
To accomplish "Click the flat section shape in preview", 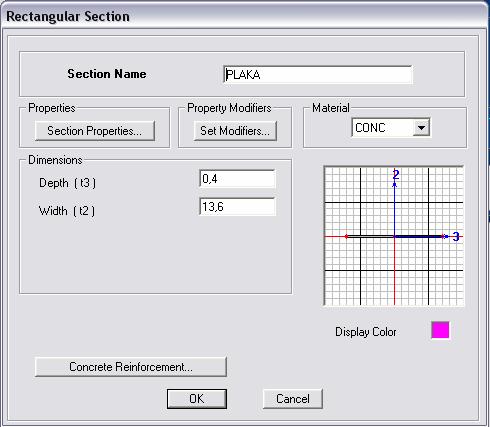I will (395, 237).
